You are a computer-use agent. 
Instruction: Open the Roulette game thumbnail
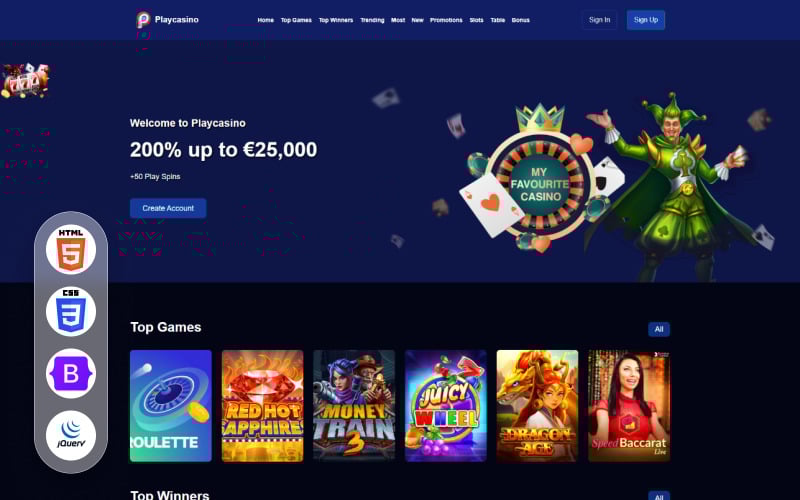tap(171, 406)
